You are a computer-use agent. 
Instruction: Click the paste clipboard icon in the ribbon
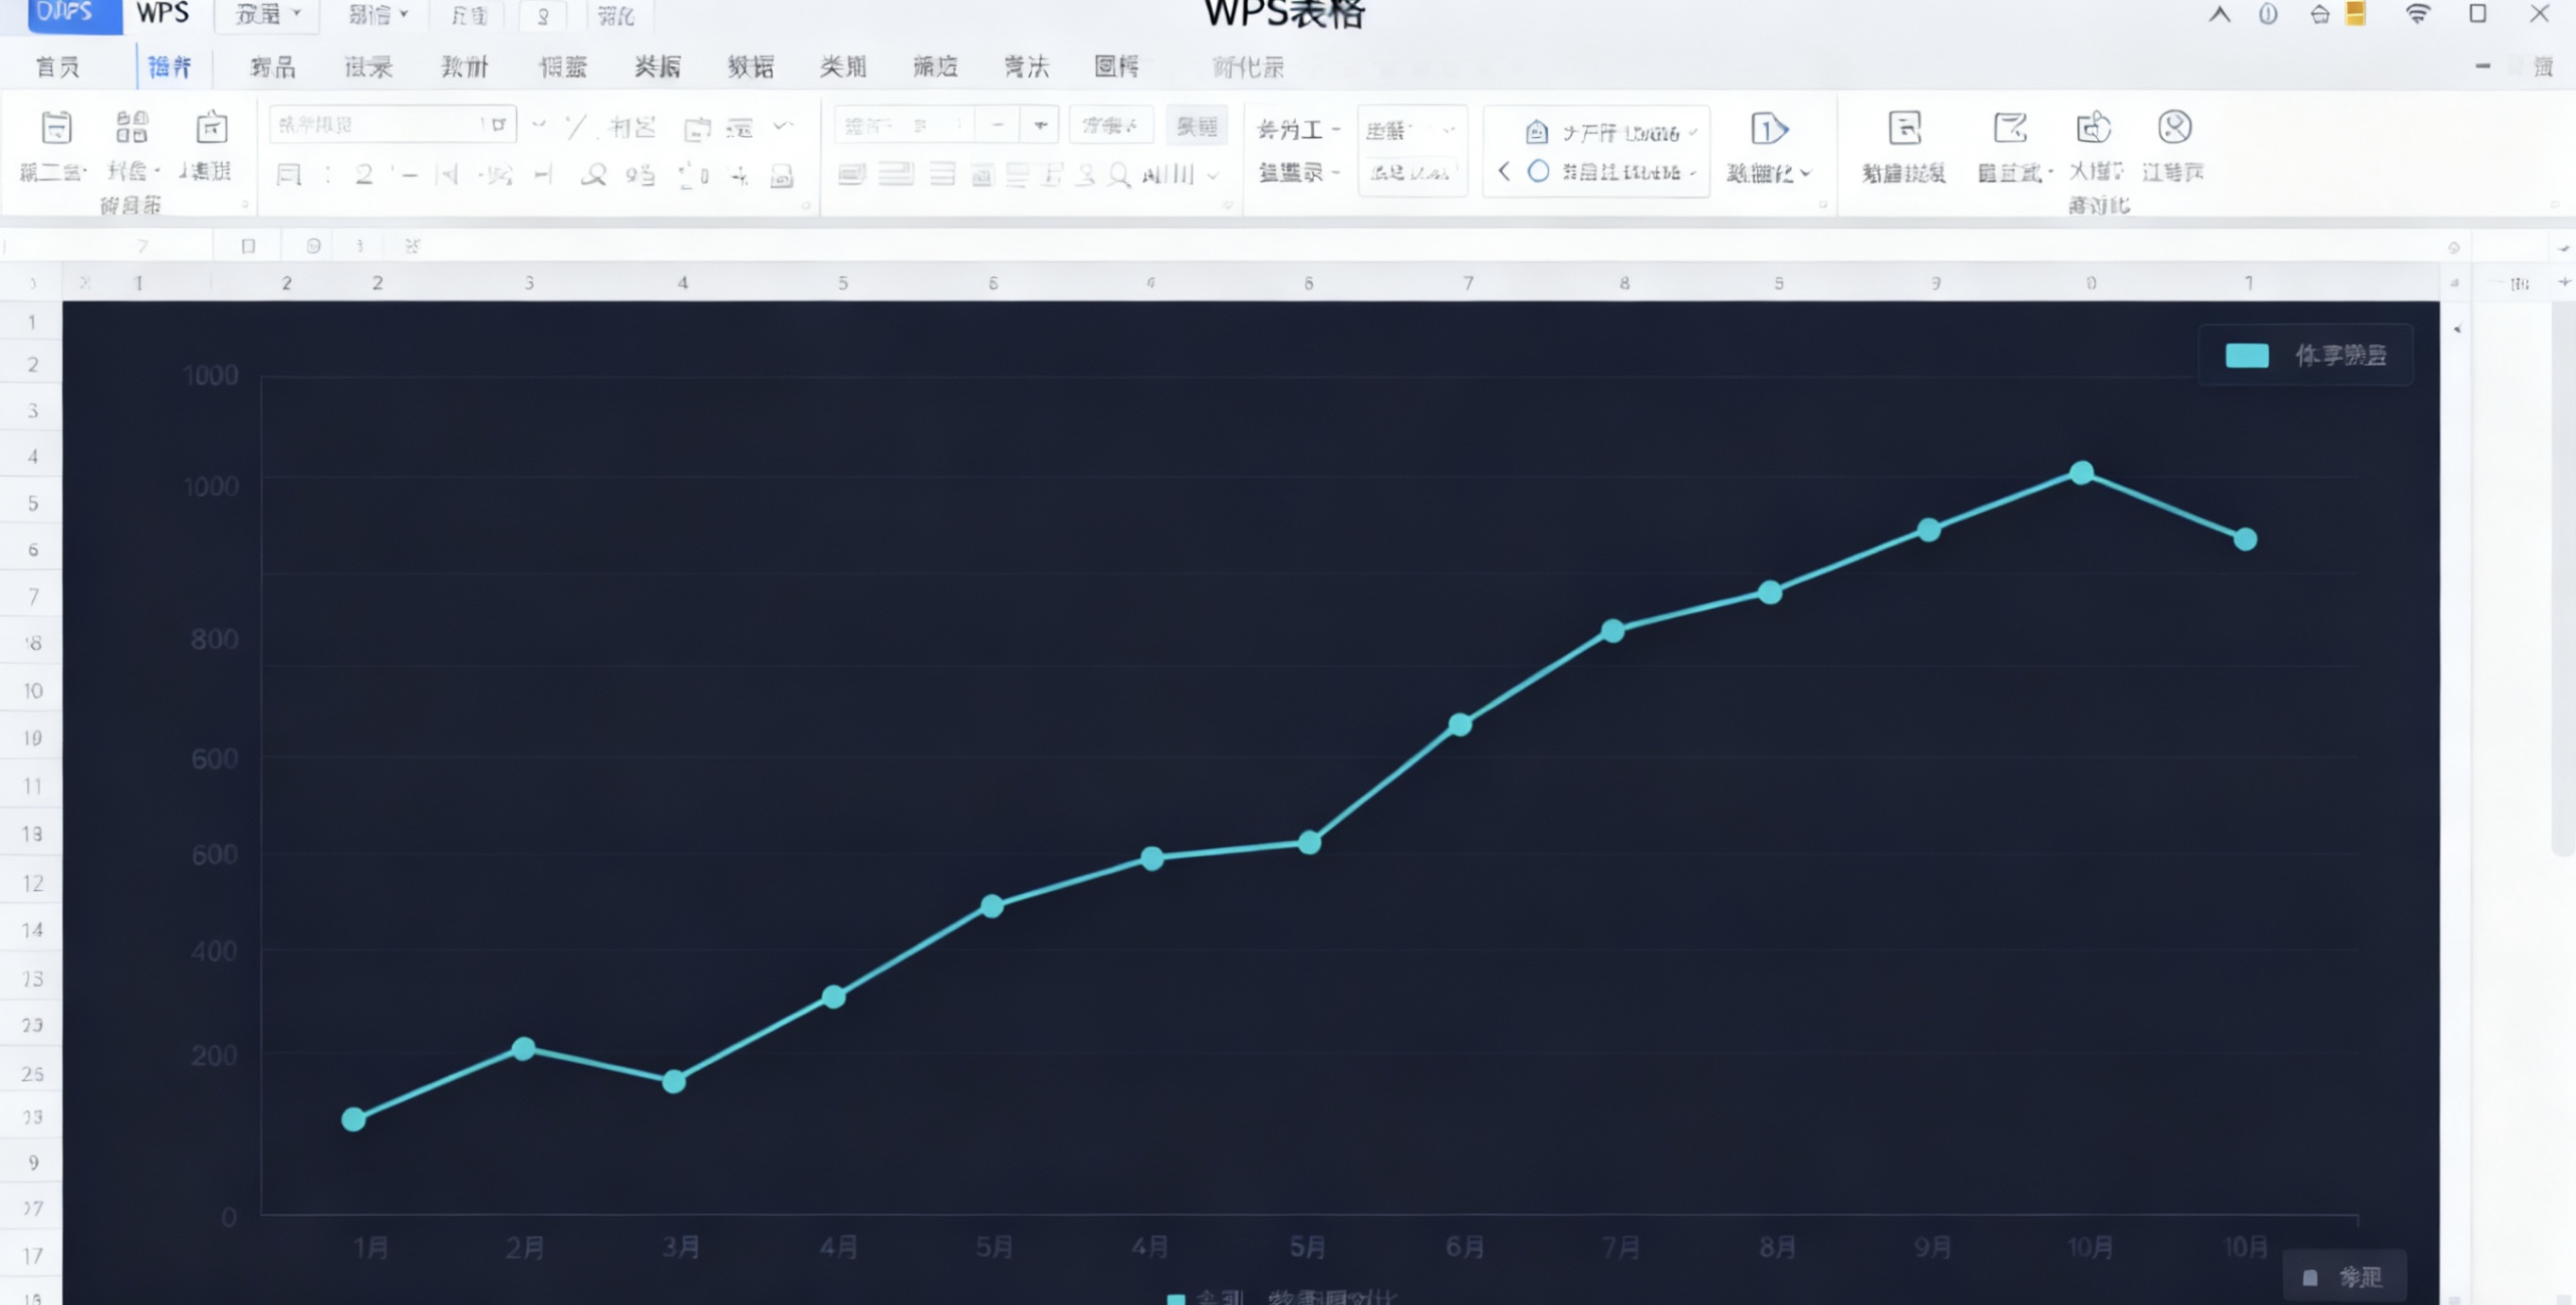[55, 128]
